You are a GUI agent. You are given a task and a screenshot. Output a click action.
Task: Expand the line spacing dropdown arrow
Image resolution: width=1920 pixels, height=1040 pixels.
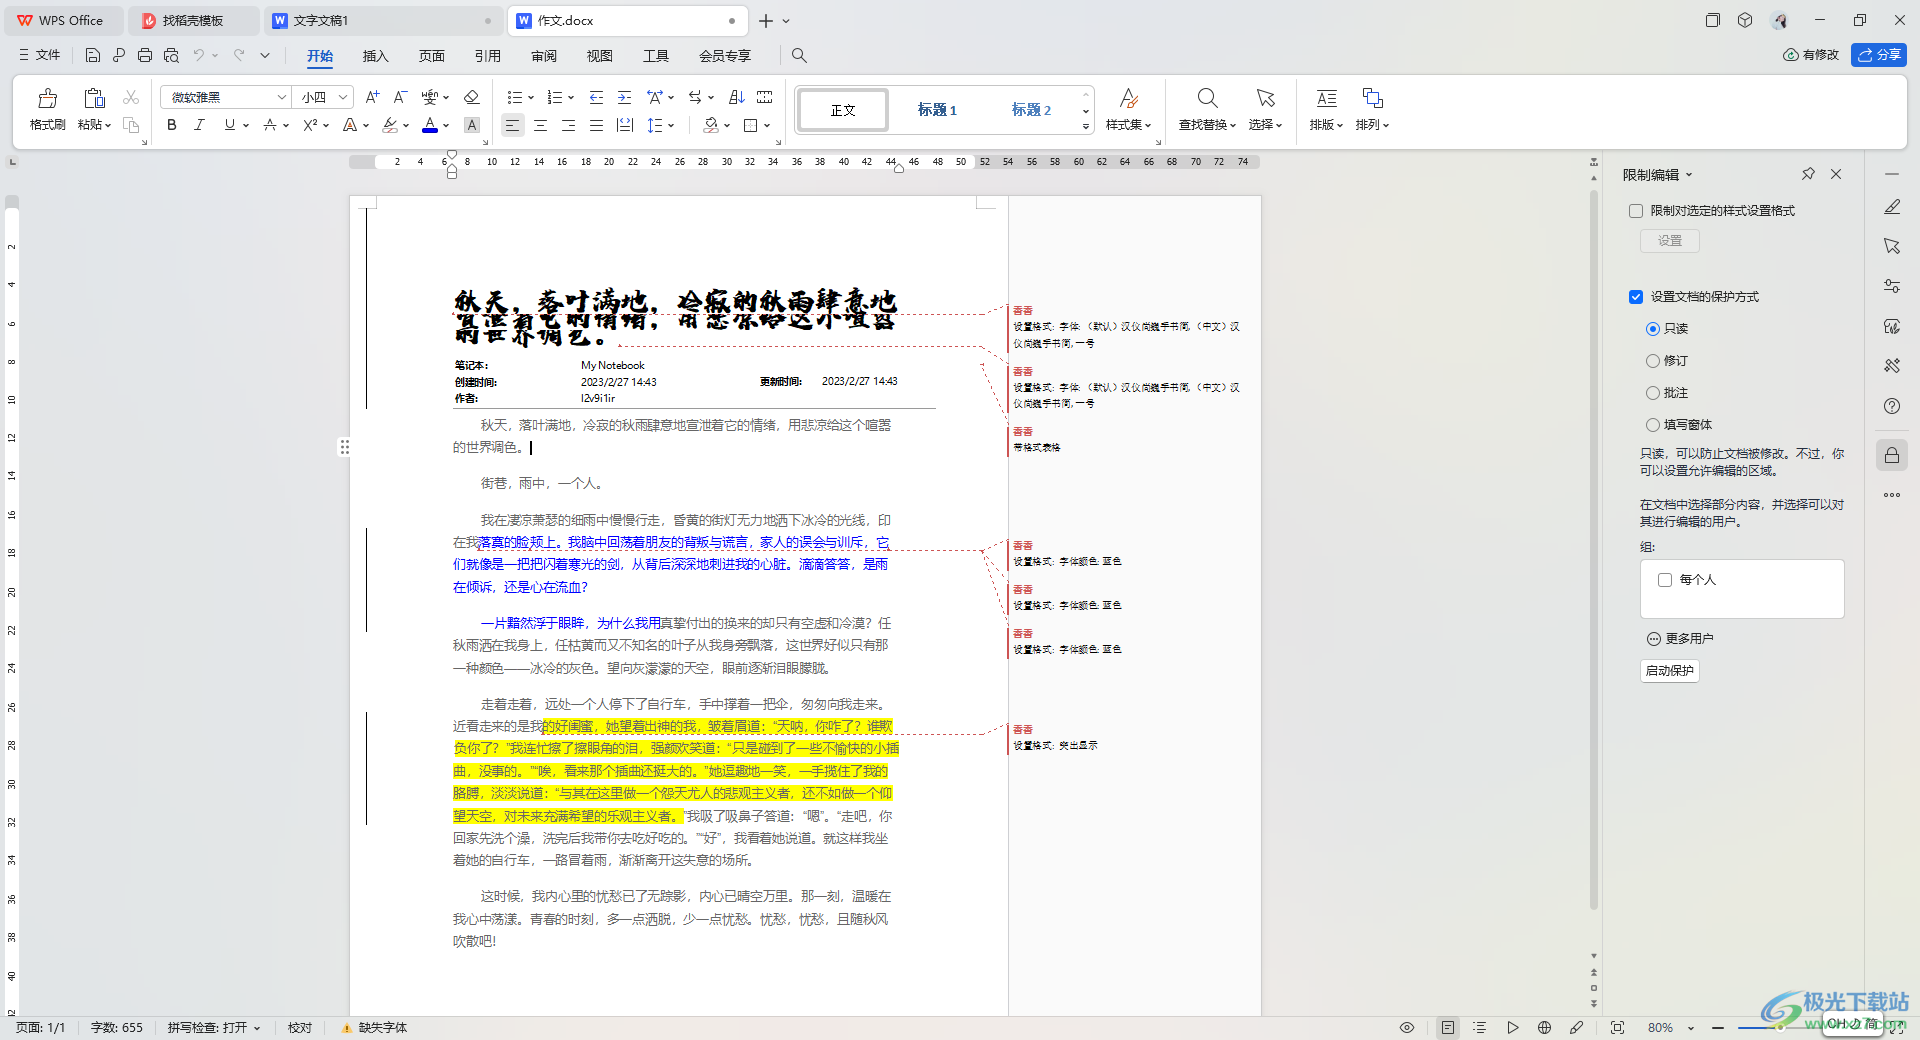click(672, 126)
